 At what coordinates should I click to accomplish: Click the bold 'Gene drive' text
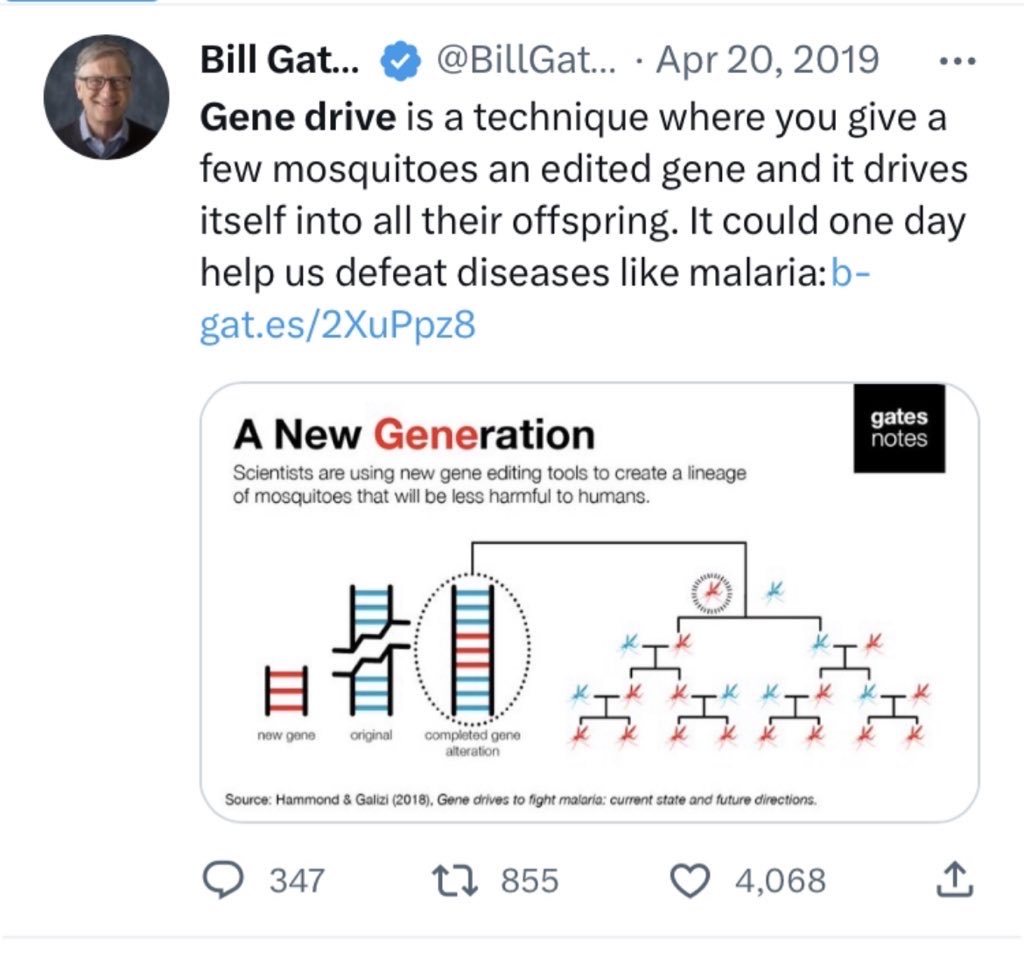click(298, 118)
